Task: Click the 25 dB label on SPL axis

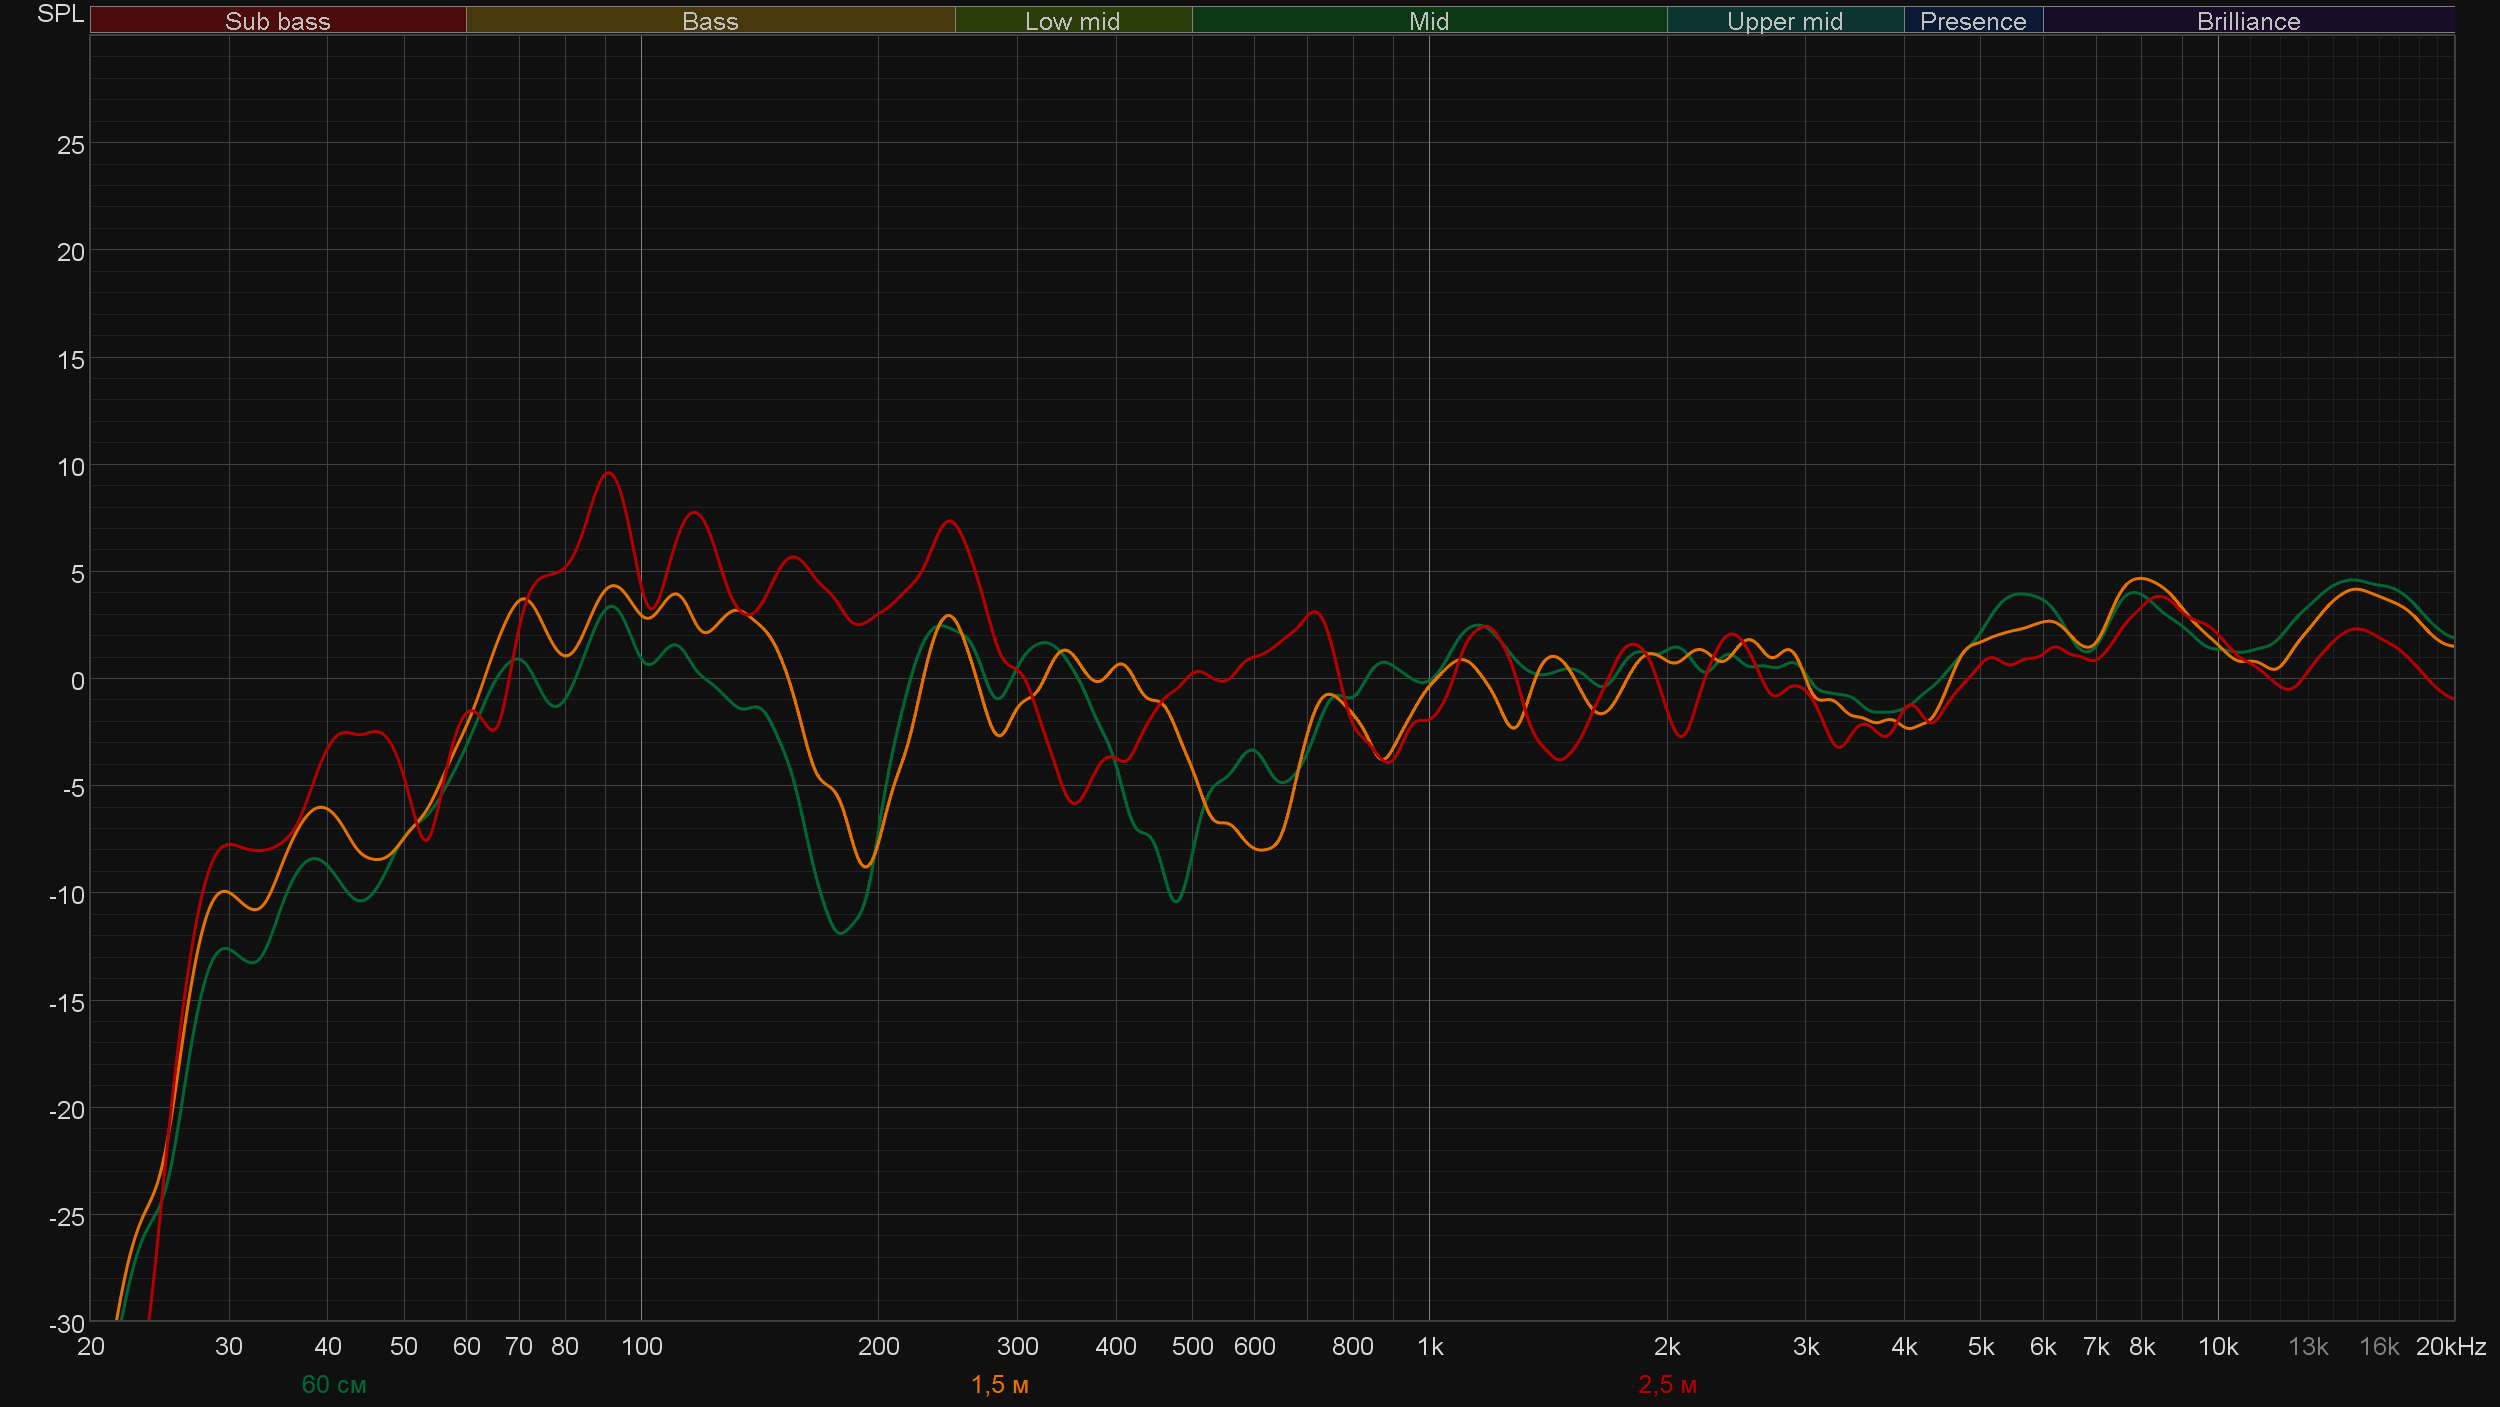Action: pos(70,145)
